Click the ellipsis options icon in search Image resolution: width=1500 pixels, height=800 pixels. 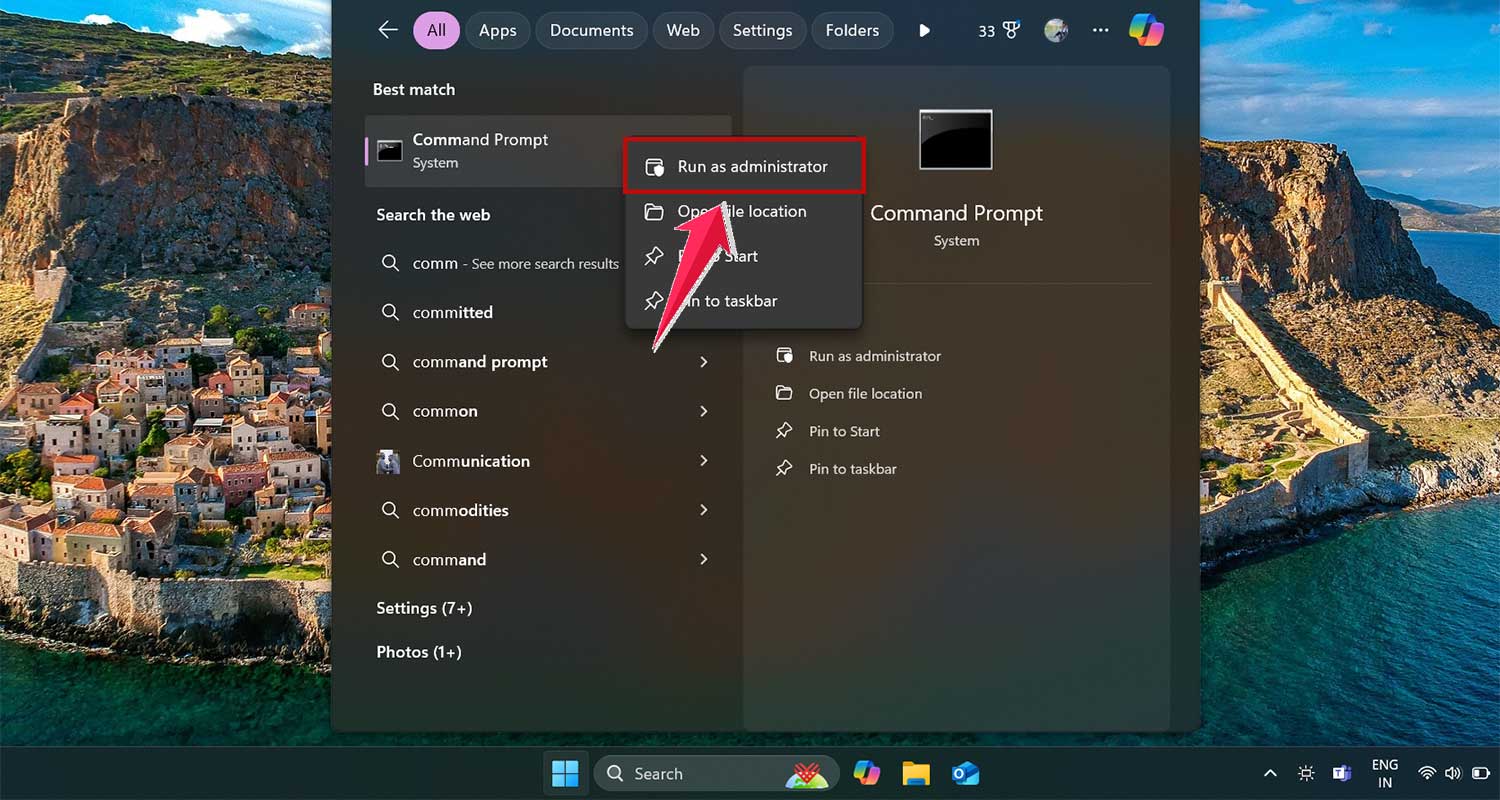[x=1100, y=31]
